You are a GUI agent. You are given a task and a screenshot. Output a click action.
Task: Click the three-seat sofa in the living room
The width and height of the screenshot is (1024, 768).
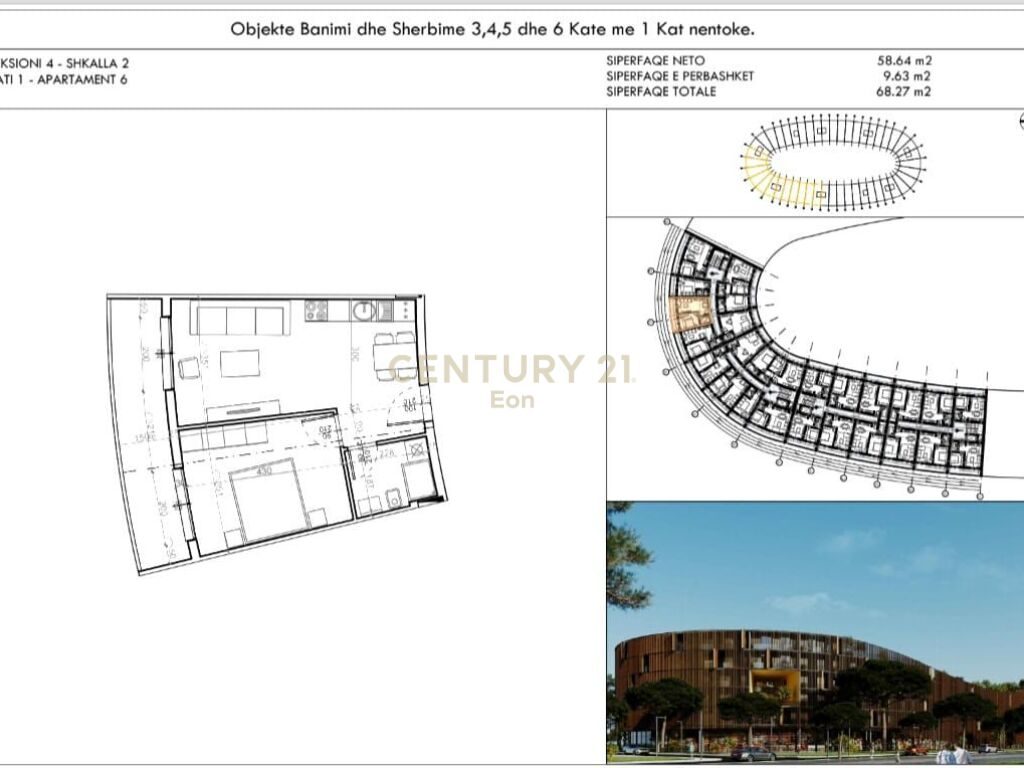pos(240,319)
